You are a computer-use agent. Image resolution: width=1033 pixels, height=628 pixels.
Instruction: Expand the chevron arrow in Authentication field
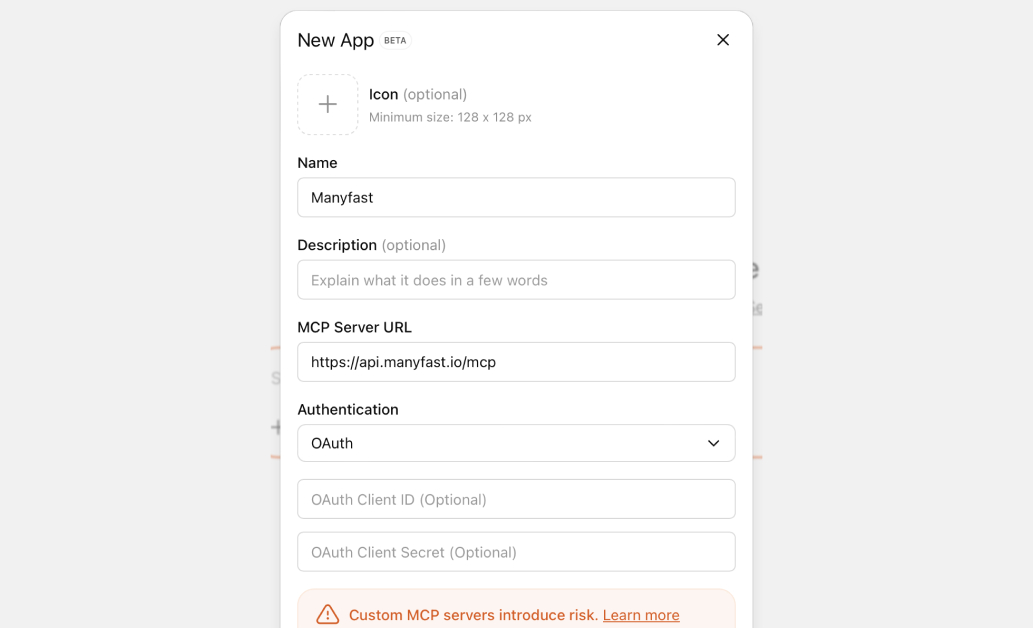(713, 443)
